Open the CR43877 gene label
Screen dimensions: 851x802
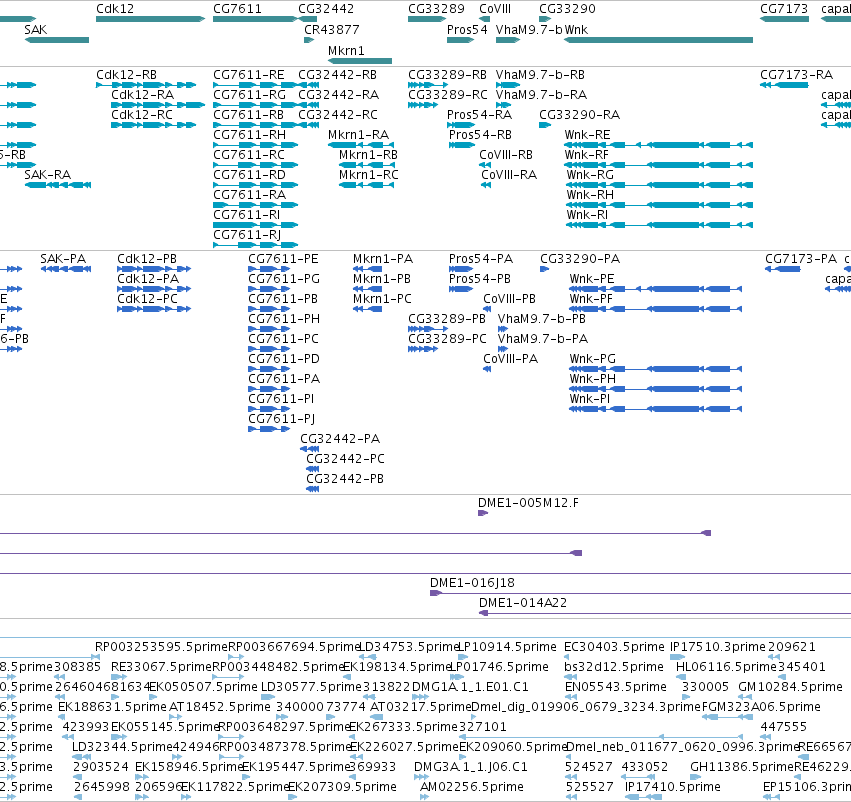[332, 29]
